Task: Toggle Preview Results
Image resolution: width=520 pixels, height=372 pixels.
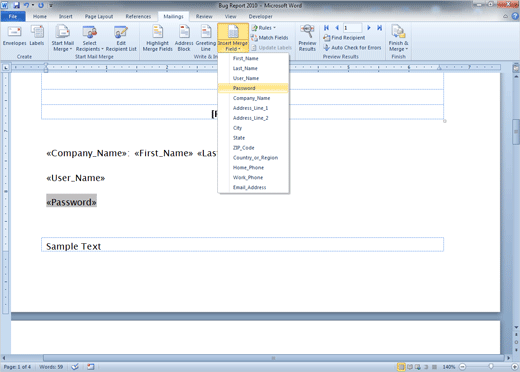Action: 307,38
